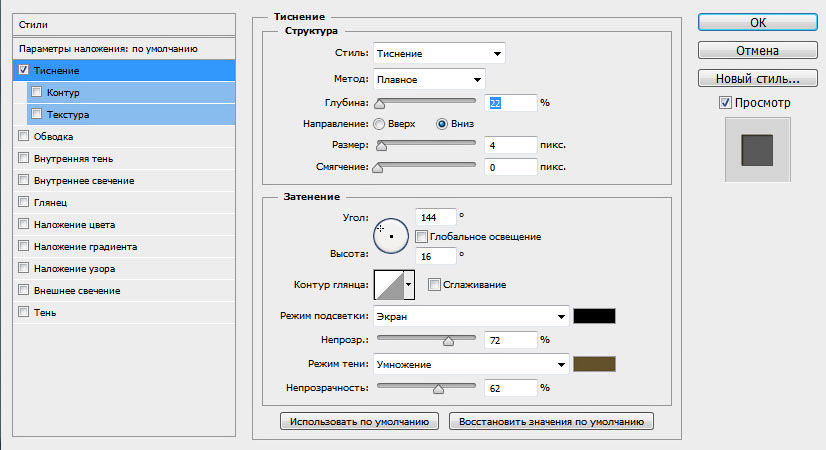Select the Вниз direction radio button

[x=442, y=124]
